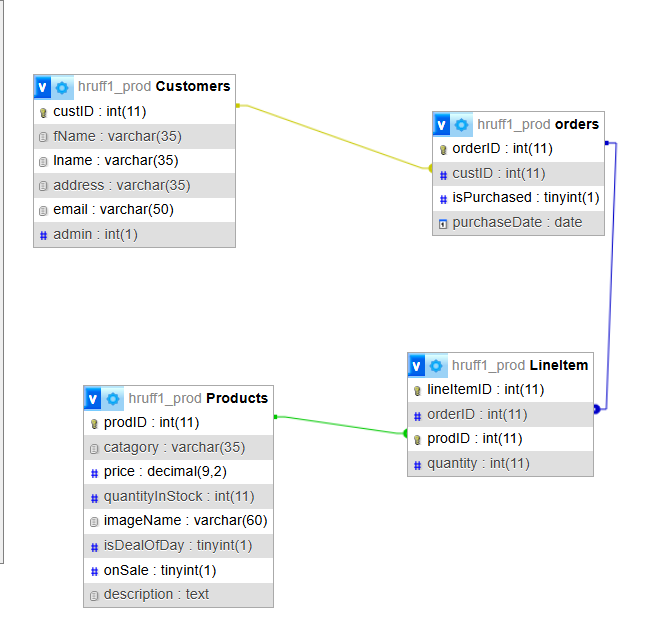
Task: Select the LineItem table title
Action: coord(559,365)
